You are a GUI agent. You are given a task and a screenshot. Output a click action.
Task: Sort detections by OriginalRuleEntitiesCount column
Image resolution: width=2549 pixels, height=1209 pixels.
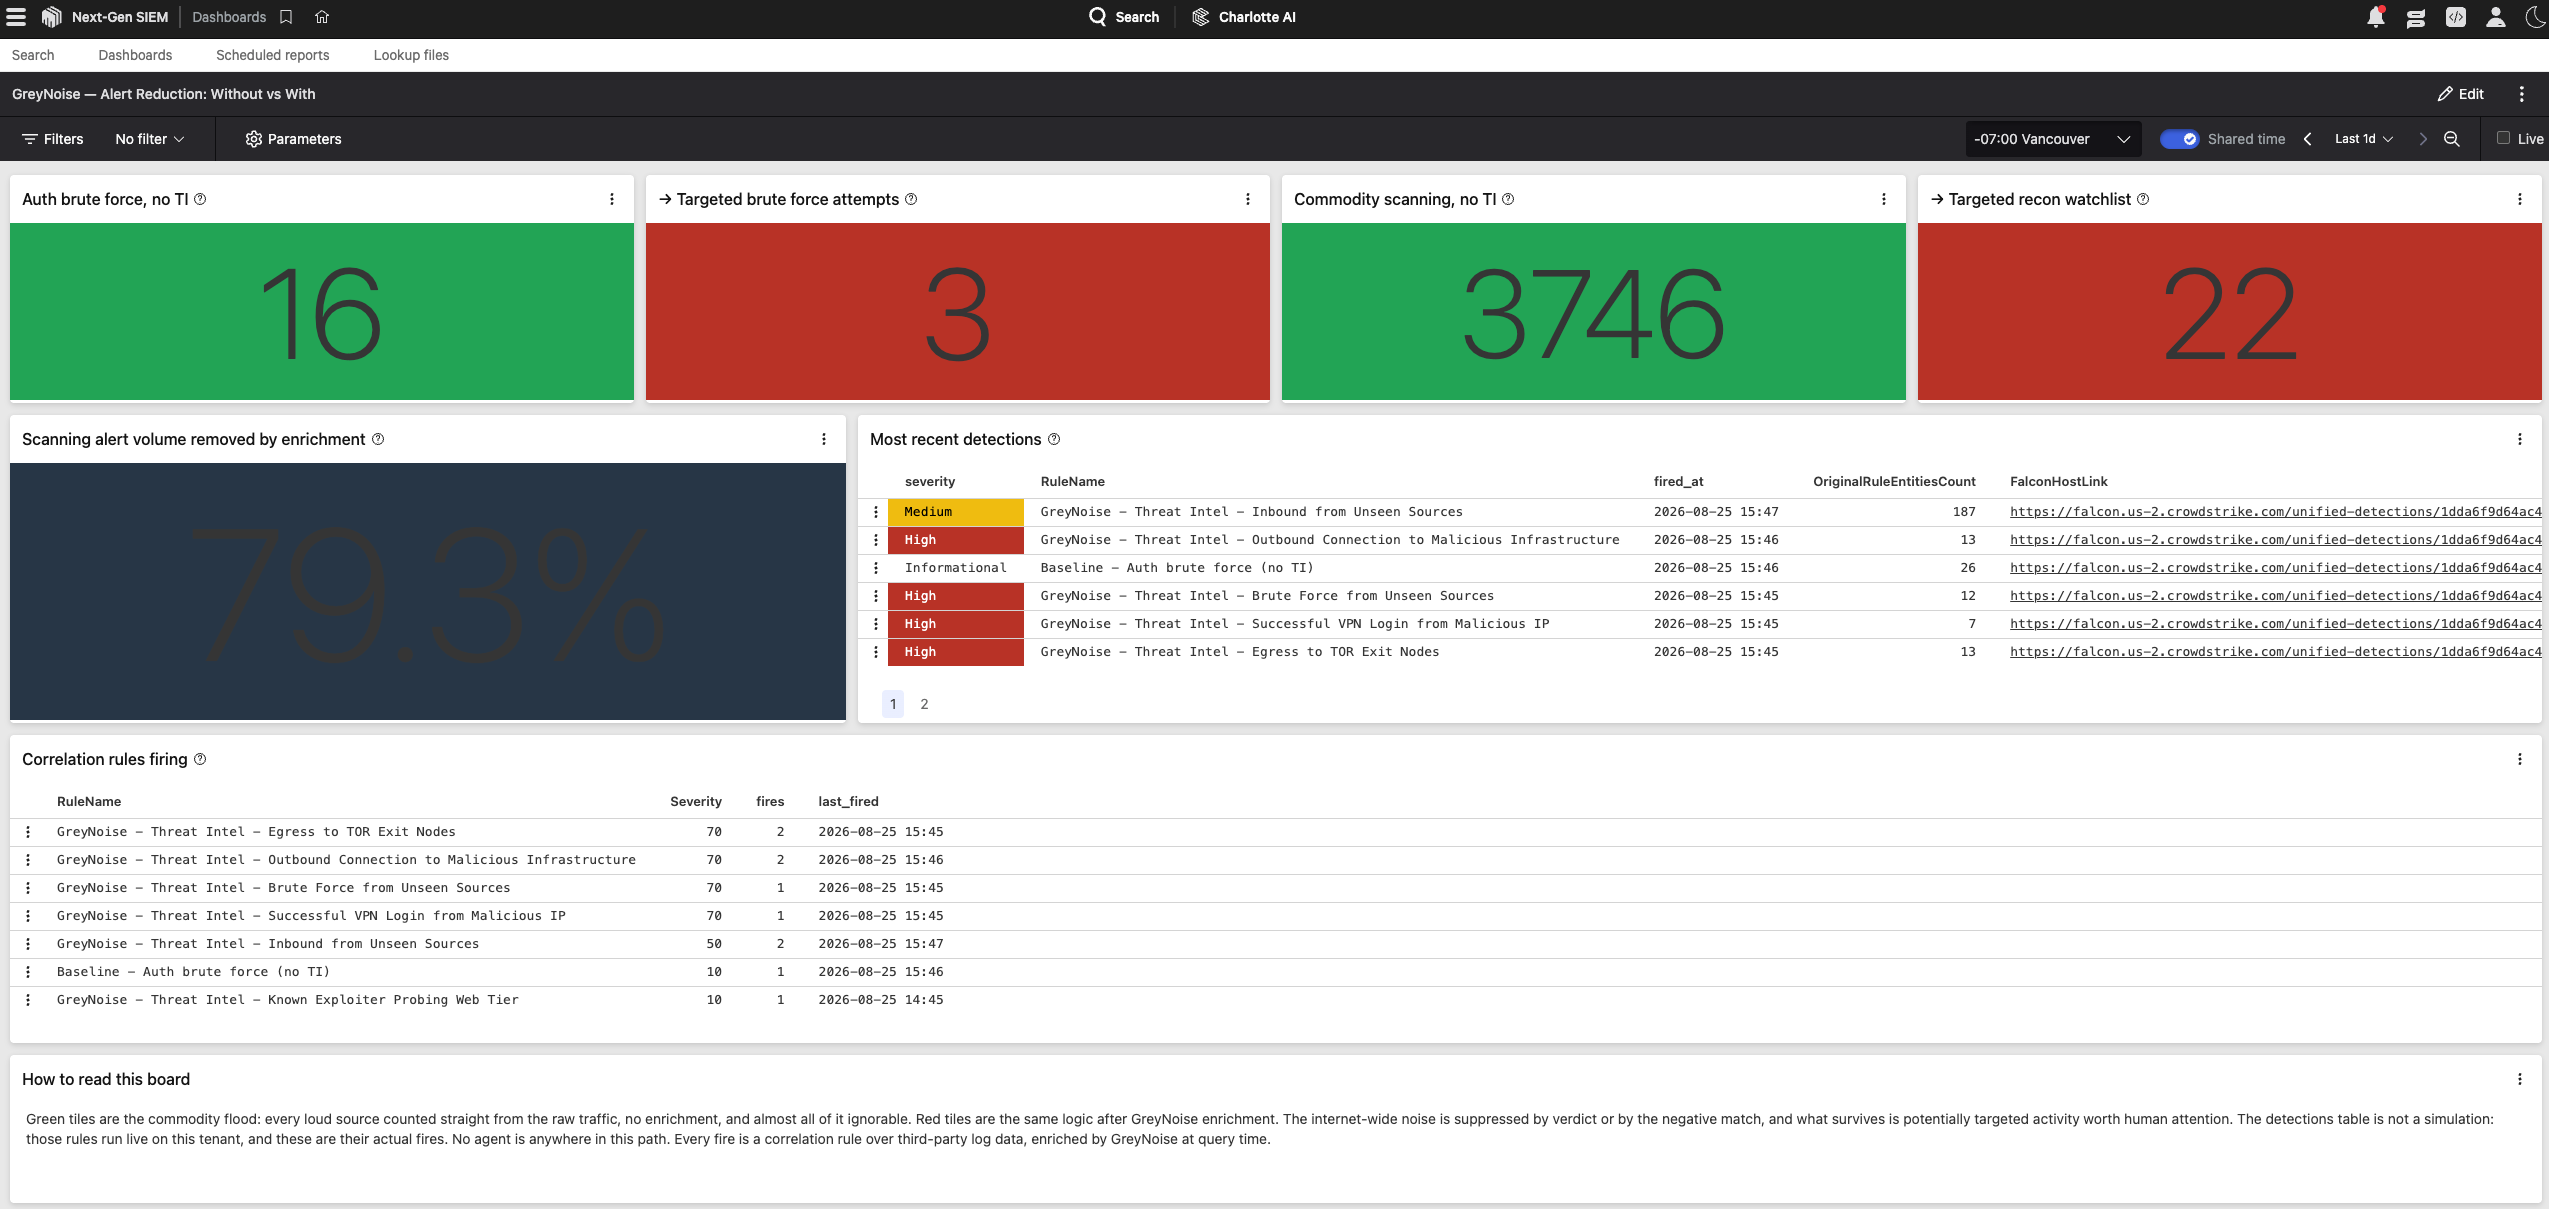(x=1894, y=482)
